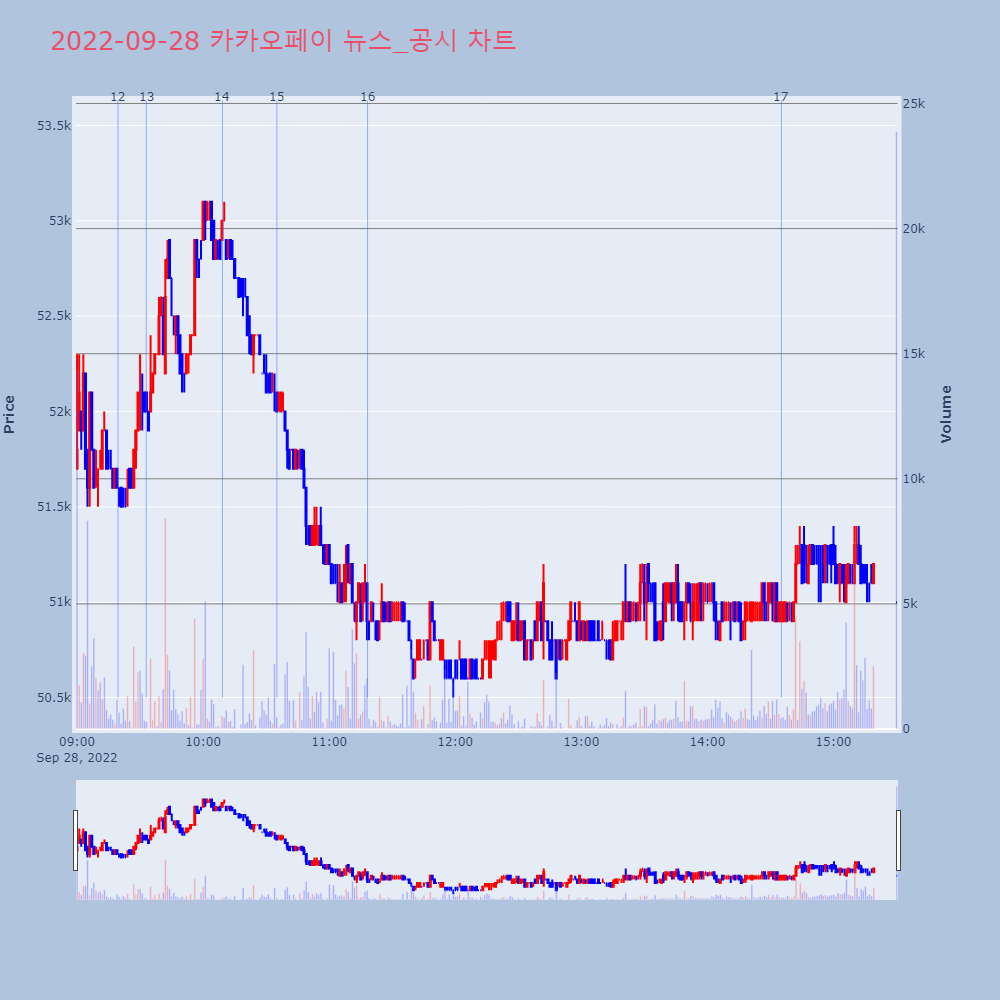
Task: Click news marker 17 at top
Action: (x=781, y=97)
